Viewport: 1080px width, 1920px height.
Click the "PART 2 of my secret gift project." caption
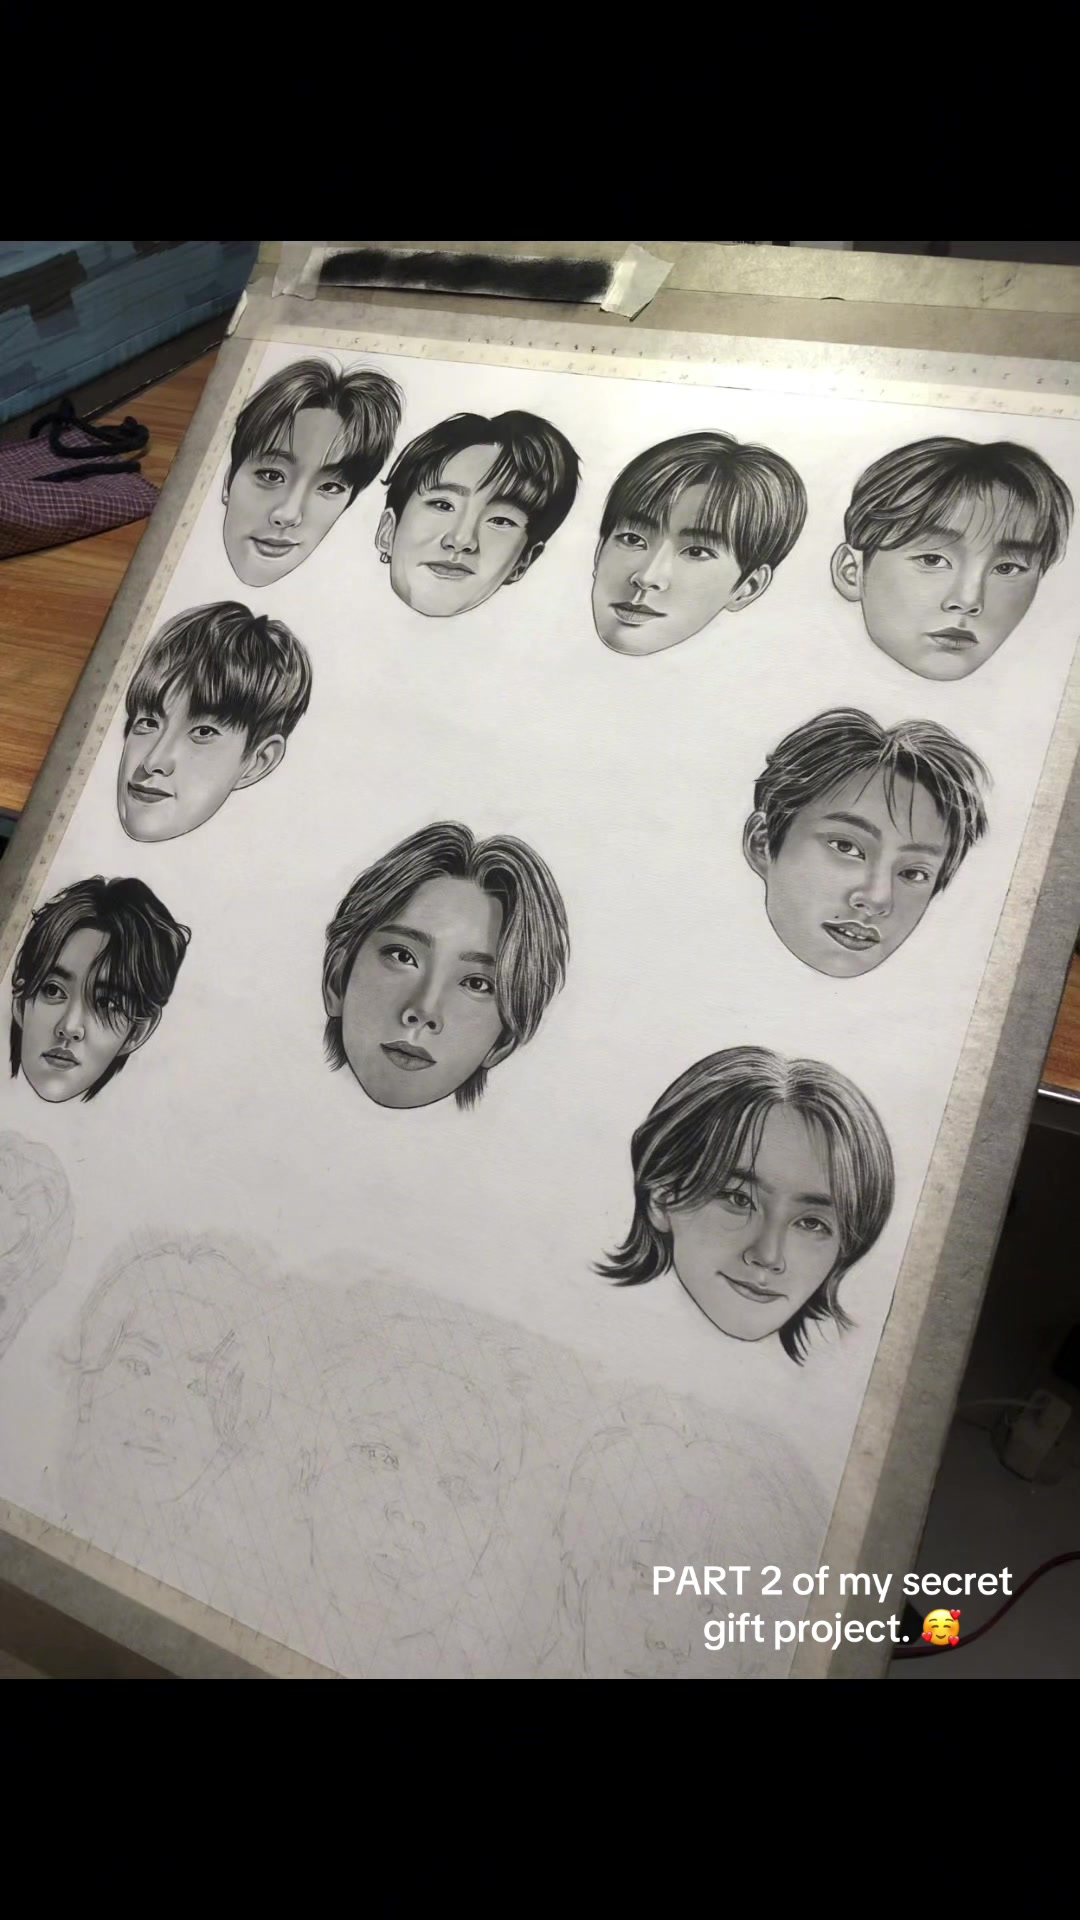(832, 1605)
